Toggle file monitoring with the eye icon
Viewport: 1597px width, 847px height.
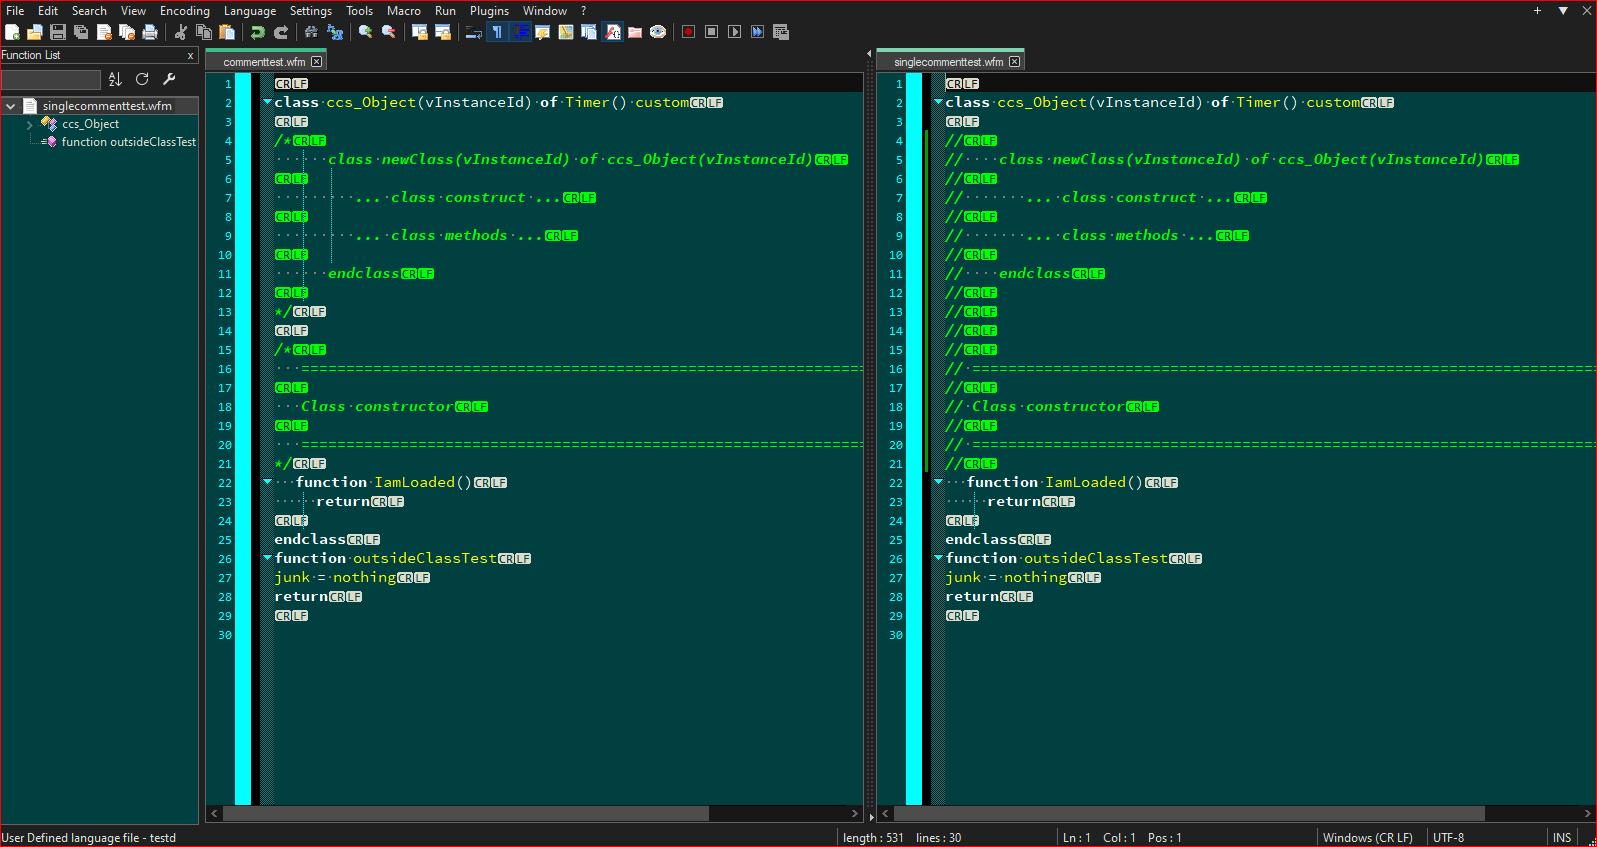click(x=658, y=32)
